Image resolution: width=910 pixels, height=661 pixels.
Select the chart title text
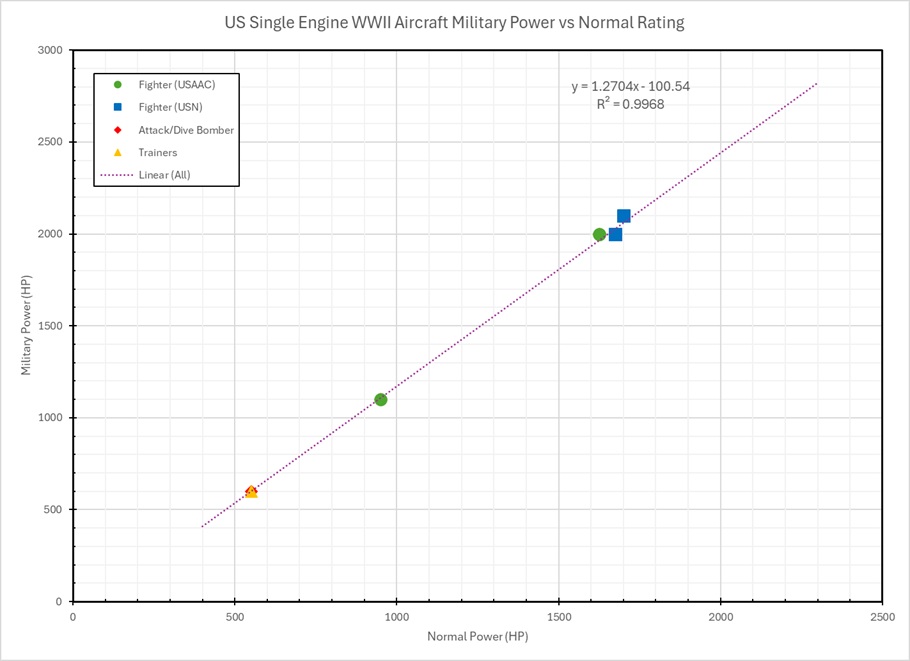tap(454, 23)
